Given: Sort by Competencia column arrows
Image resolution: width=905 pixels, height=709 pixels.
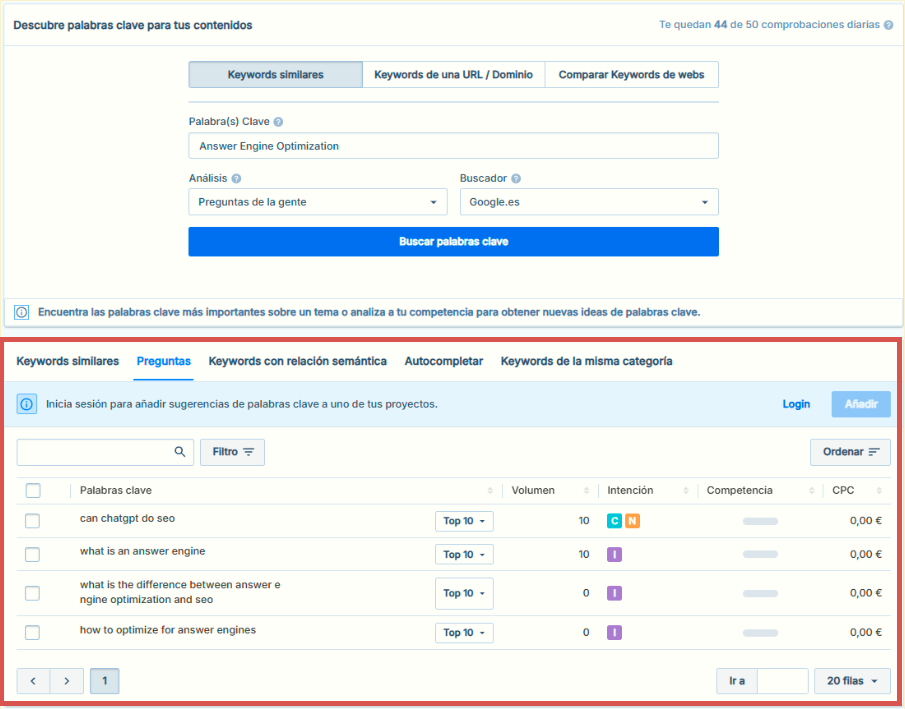Looking at the screenshot, I should [x=811, y=490].
